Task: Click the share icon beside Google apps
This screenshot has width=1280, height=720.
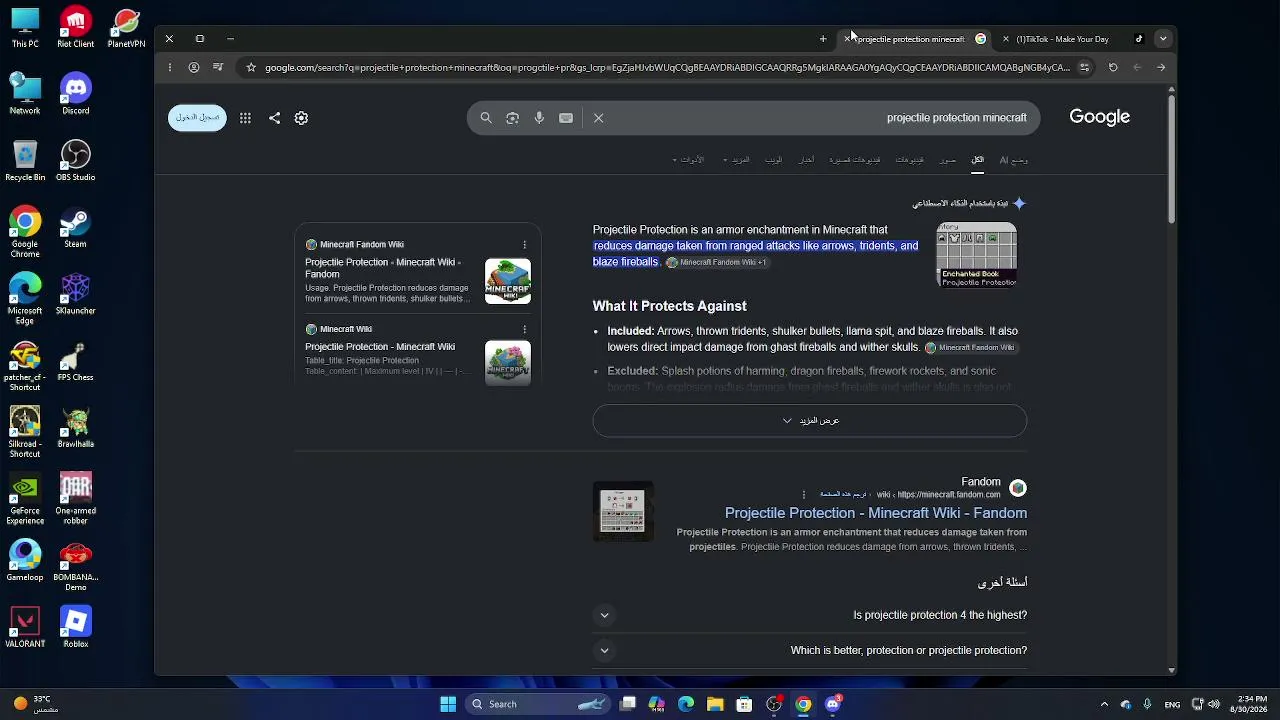Action: pos(274,118)
